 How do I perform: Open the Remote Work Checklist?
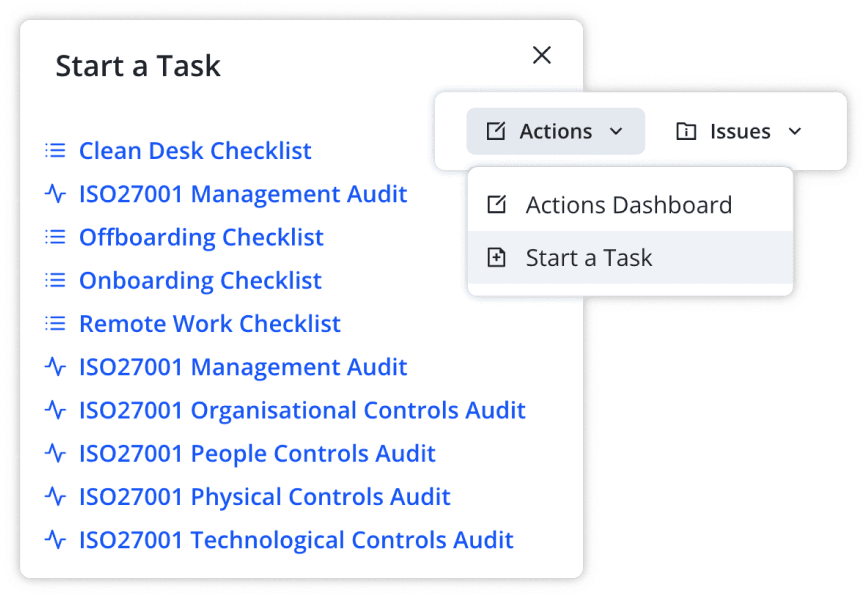pos(210,324)
